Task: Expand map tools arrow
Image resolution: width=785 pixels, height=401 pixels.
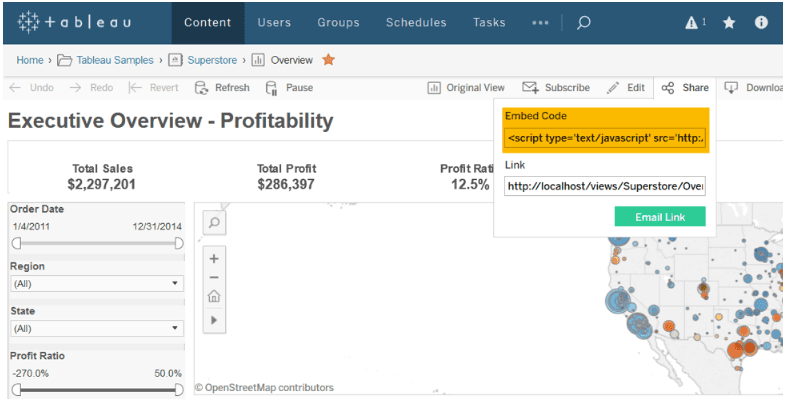Action: (x=214, y=319)
